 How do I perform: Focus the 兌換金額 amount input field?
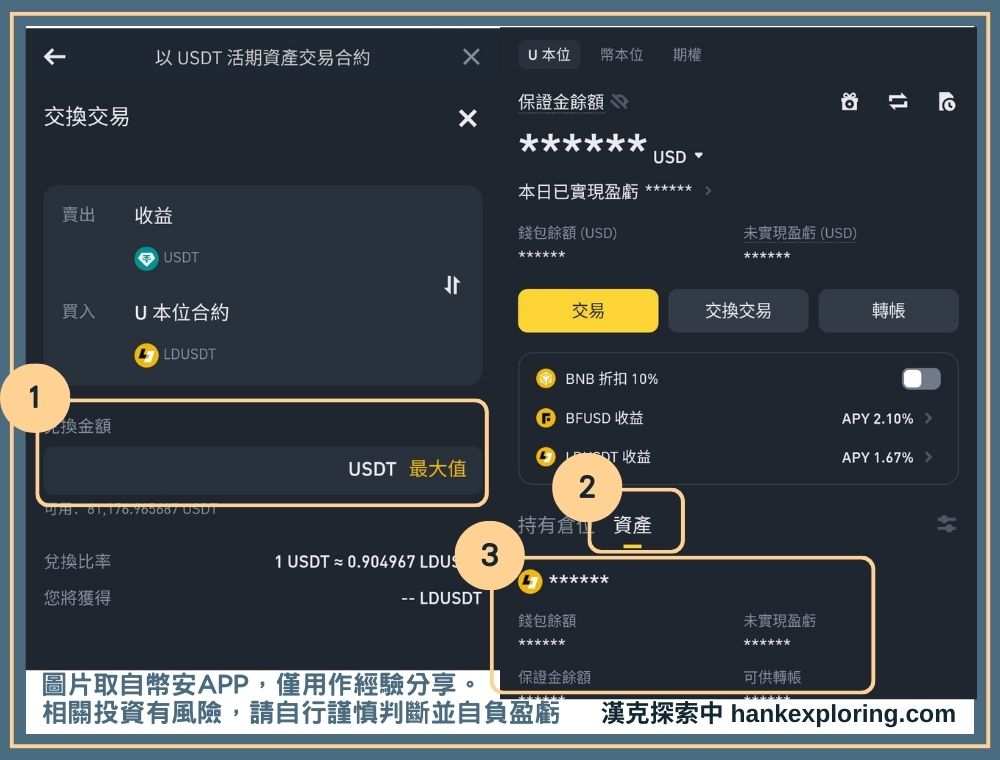coord(263,469)
